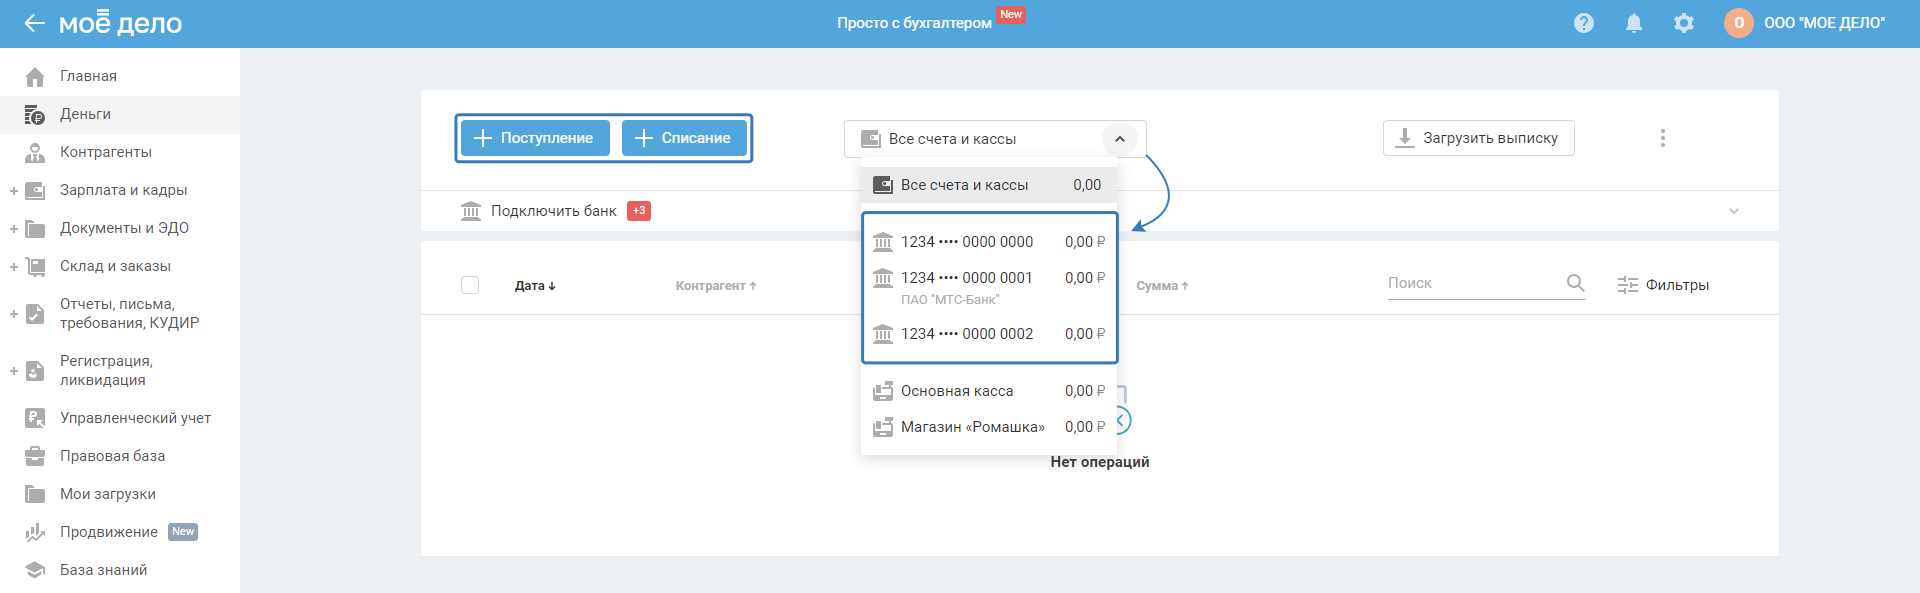Click Подключить банк link
1920x593 pixels.
tap(554, 211)
